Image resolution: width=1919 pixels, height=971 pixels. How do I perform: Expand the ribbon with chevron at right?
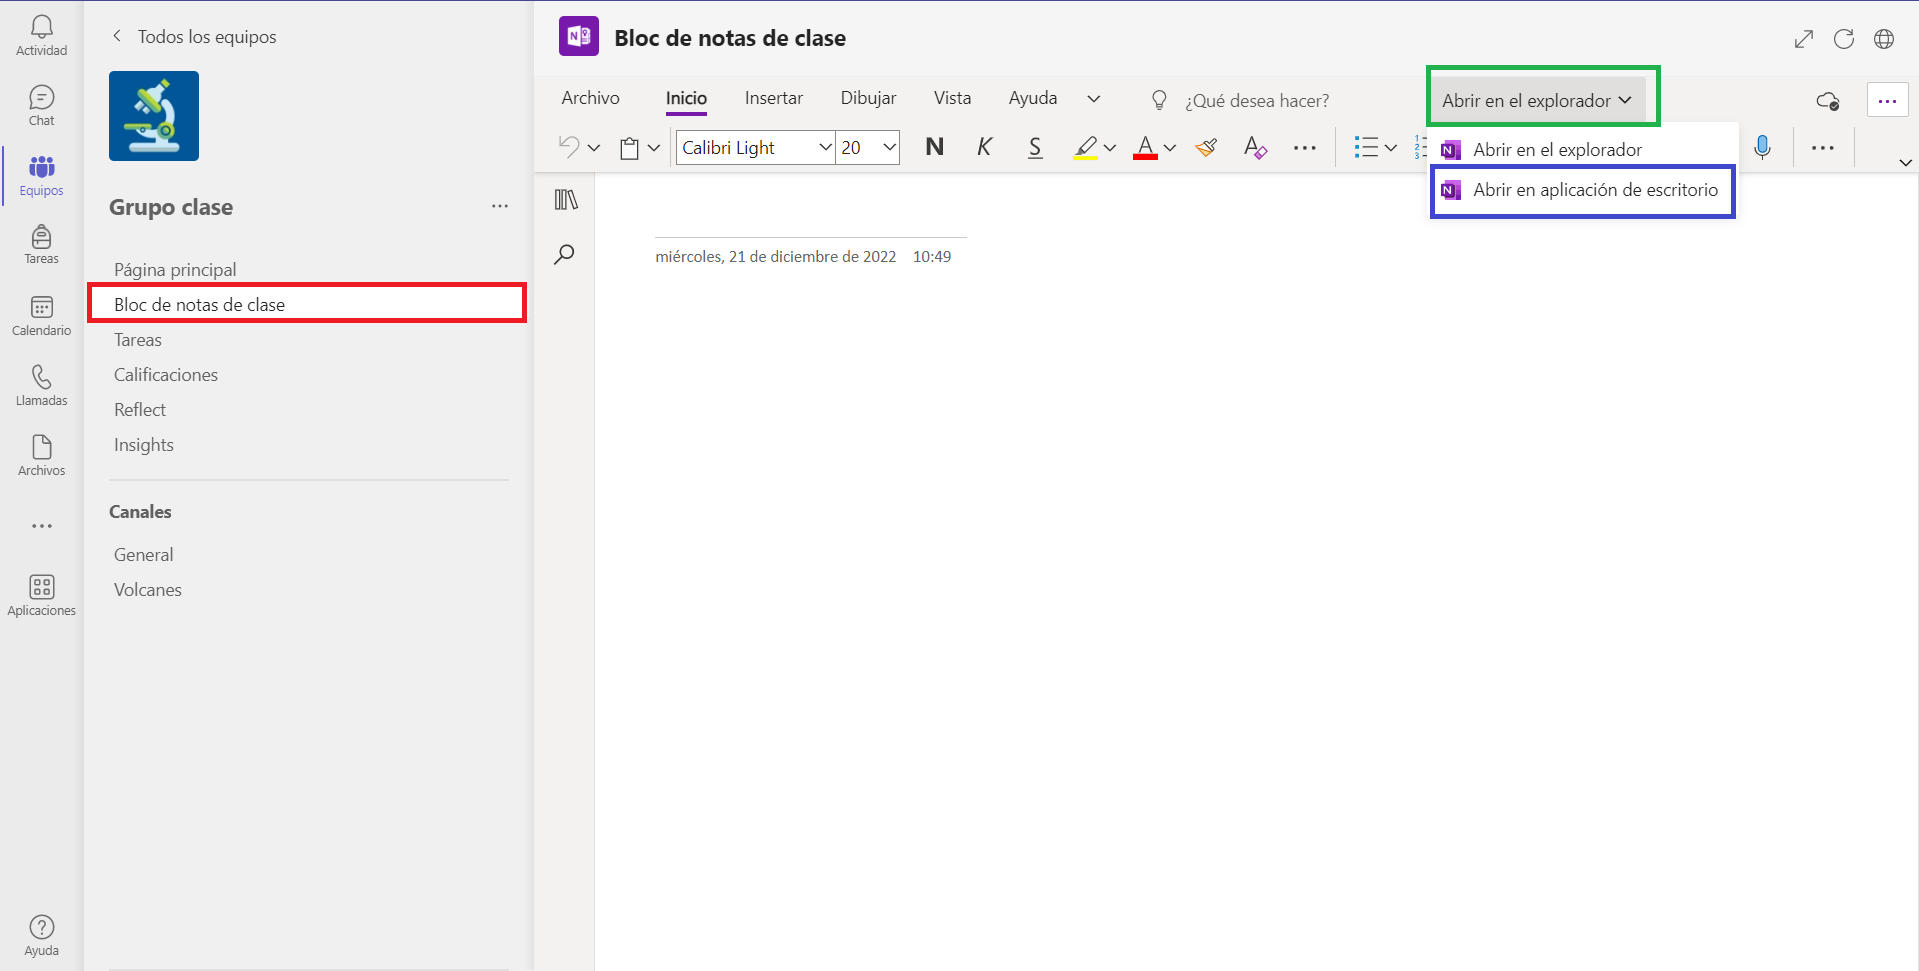click(x=1905, y=162)
